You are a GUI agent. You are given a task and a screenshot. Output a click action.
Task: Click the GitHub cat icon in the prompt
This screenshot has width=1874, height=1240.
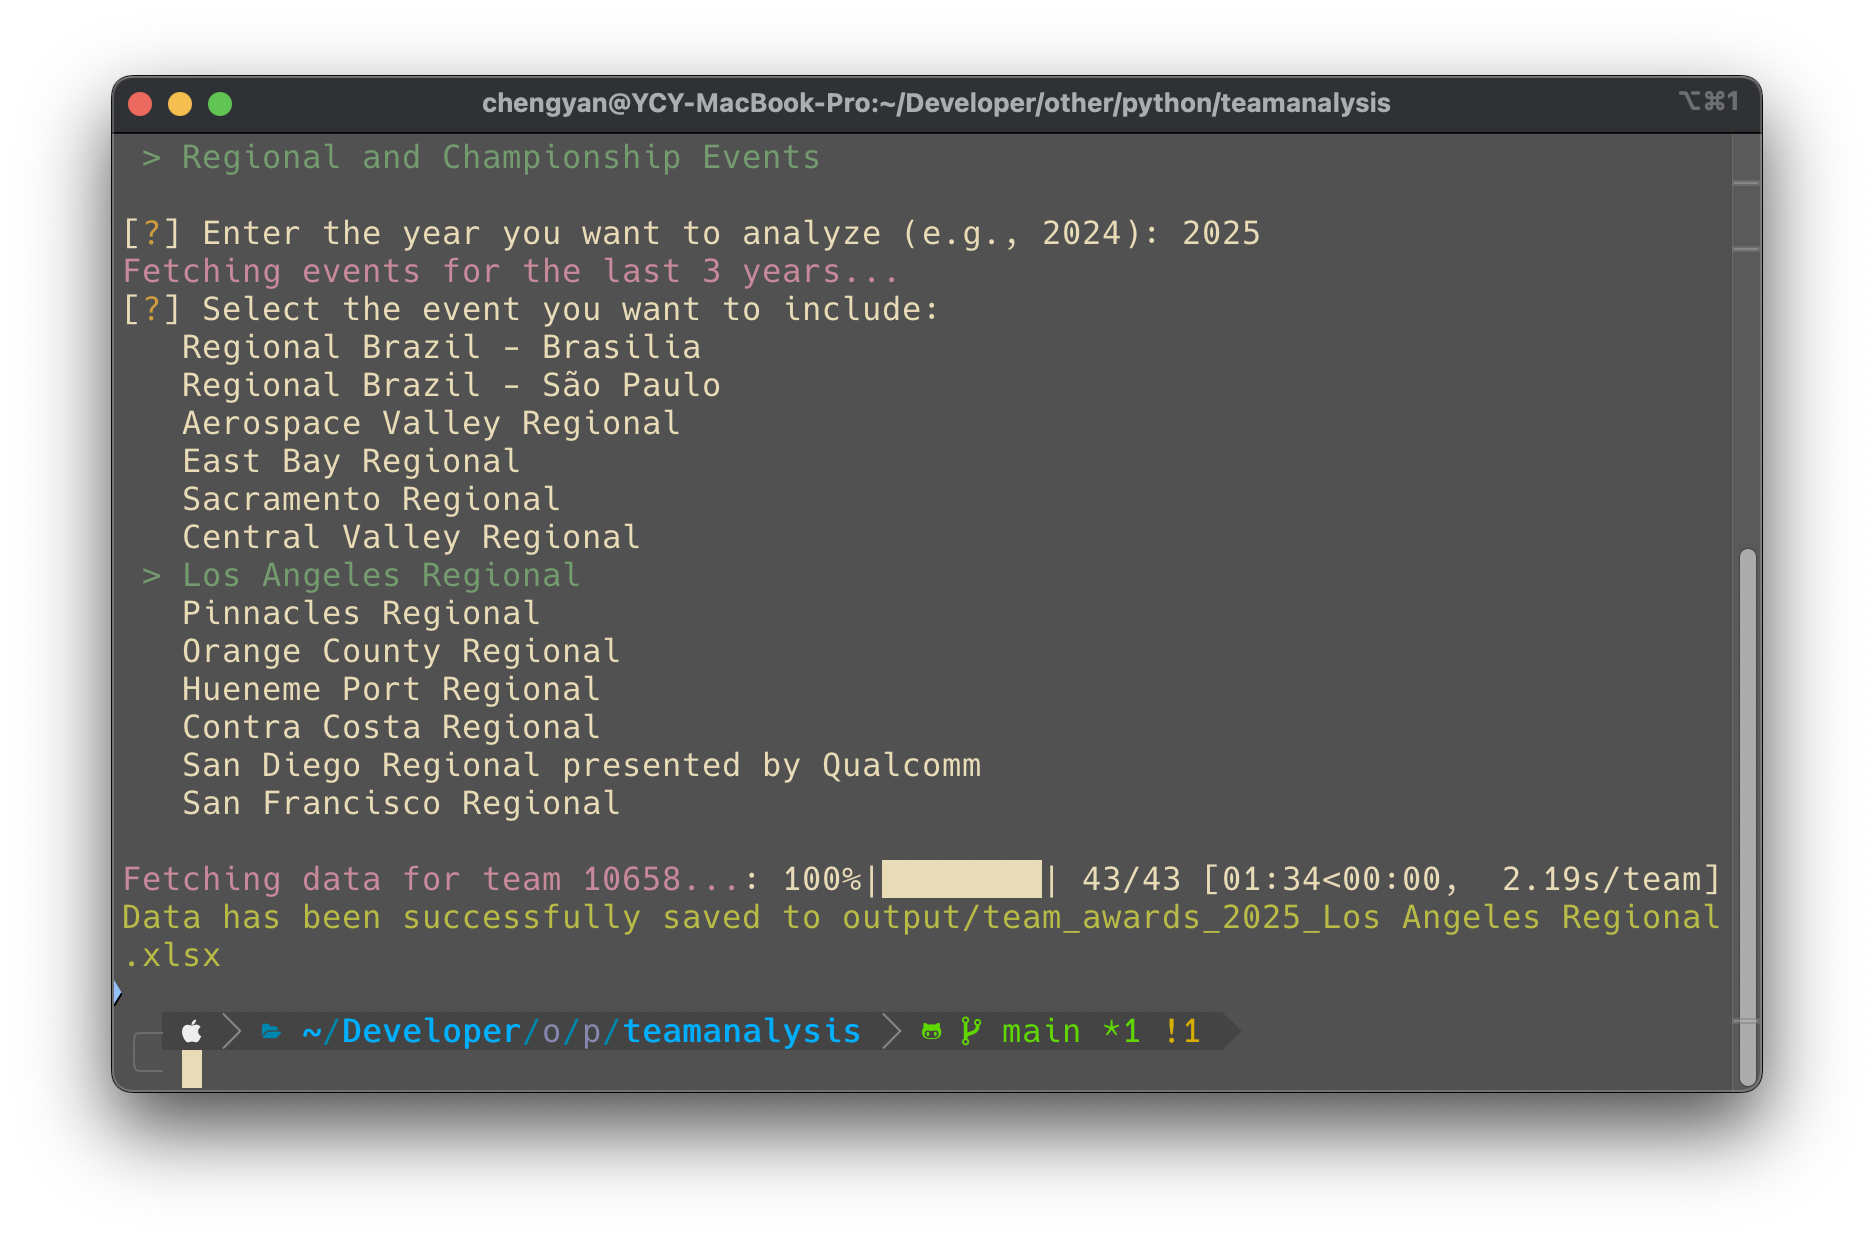[931, 1031]
